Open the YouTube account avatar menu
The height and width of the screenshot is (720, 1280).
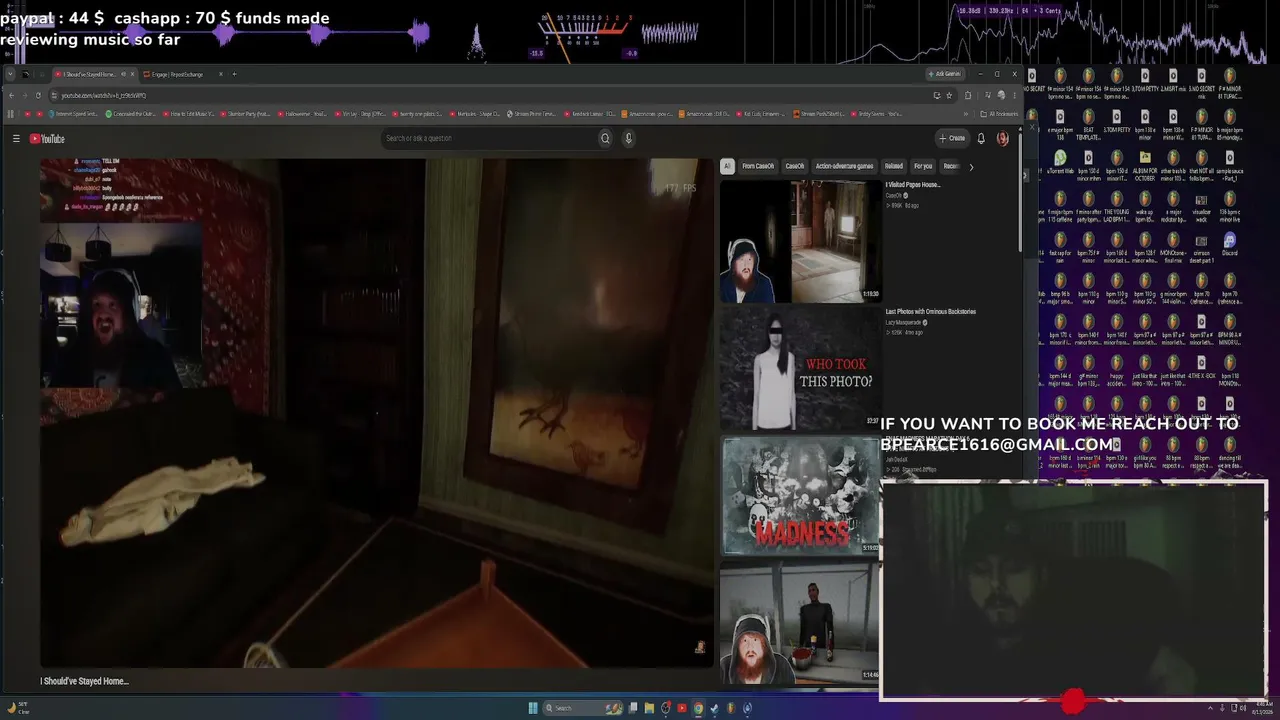point(1003,138)
